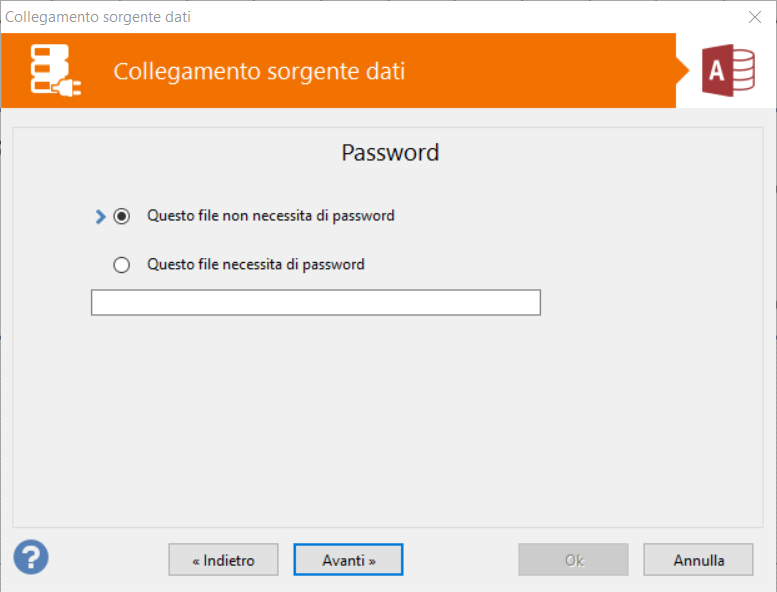Click the label text 'Questo file necessita di password'

click(255, 265)
